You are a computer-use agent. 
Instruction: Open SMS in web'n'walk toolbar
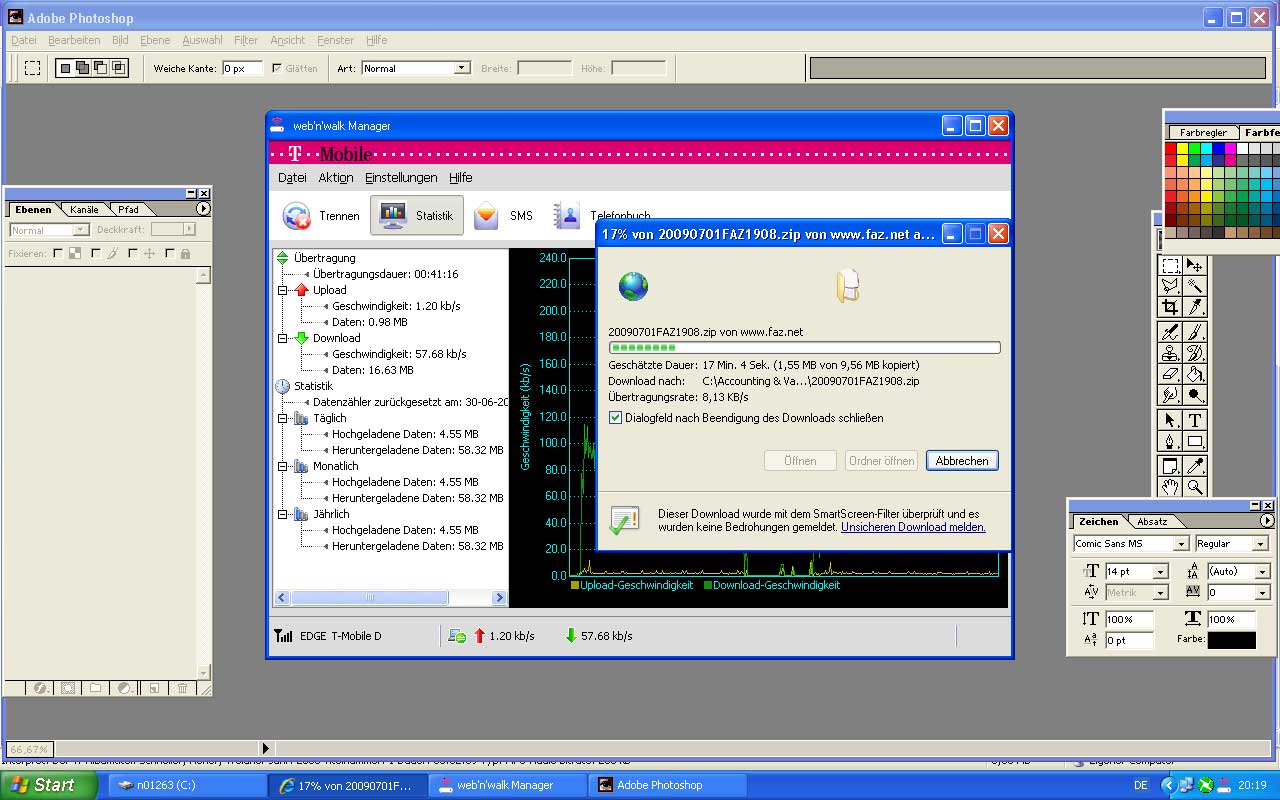(x=487, y=216)
